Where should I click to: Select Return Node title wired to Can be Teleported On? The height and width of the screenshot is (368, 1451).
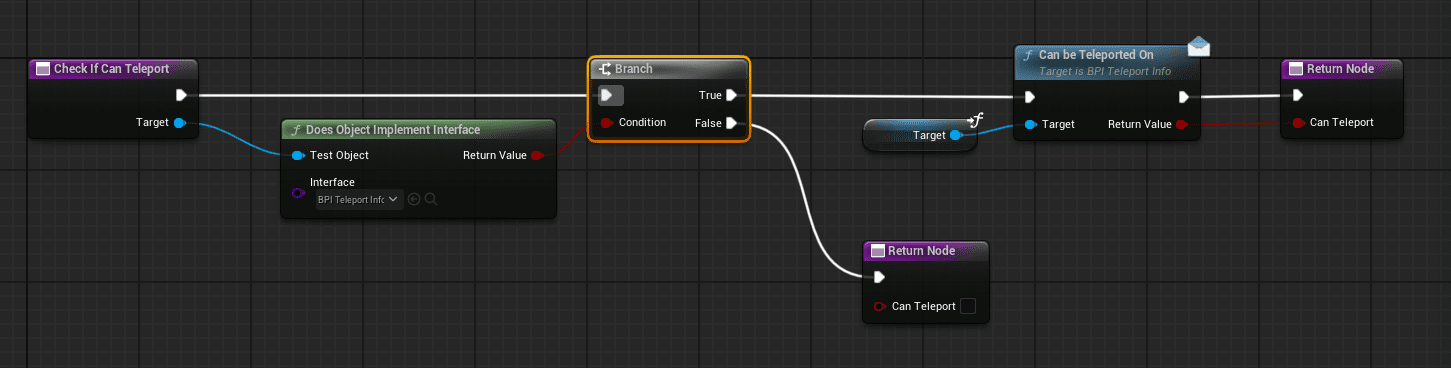click(1342, 69)
